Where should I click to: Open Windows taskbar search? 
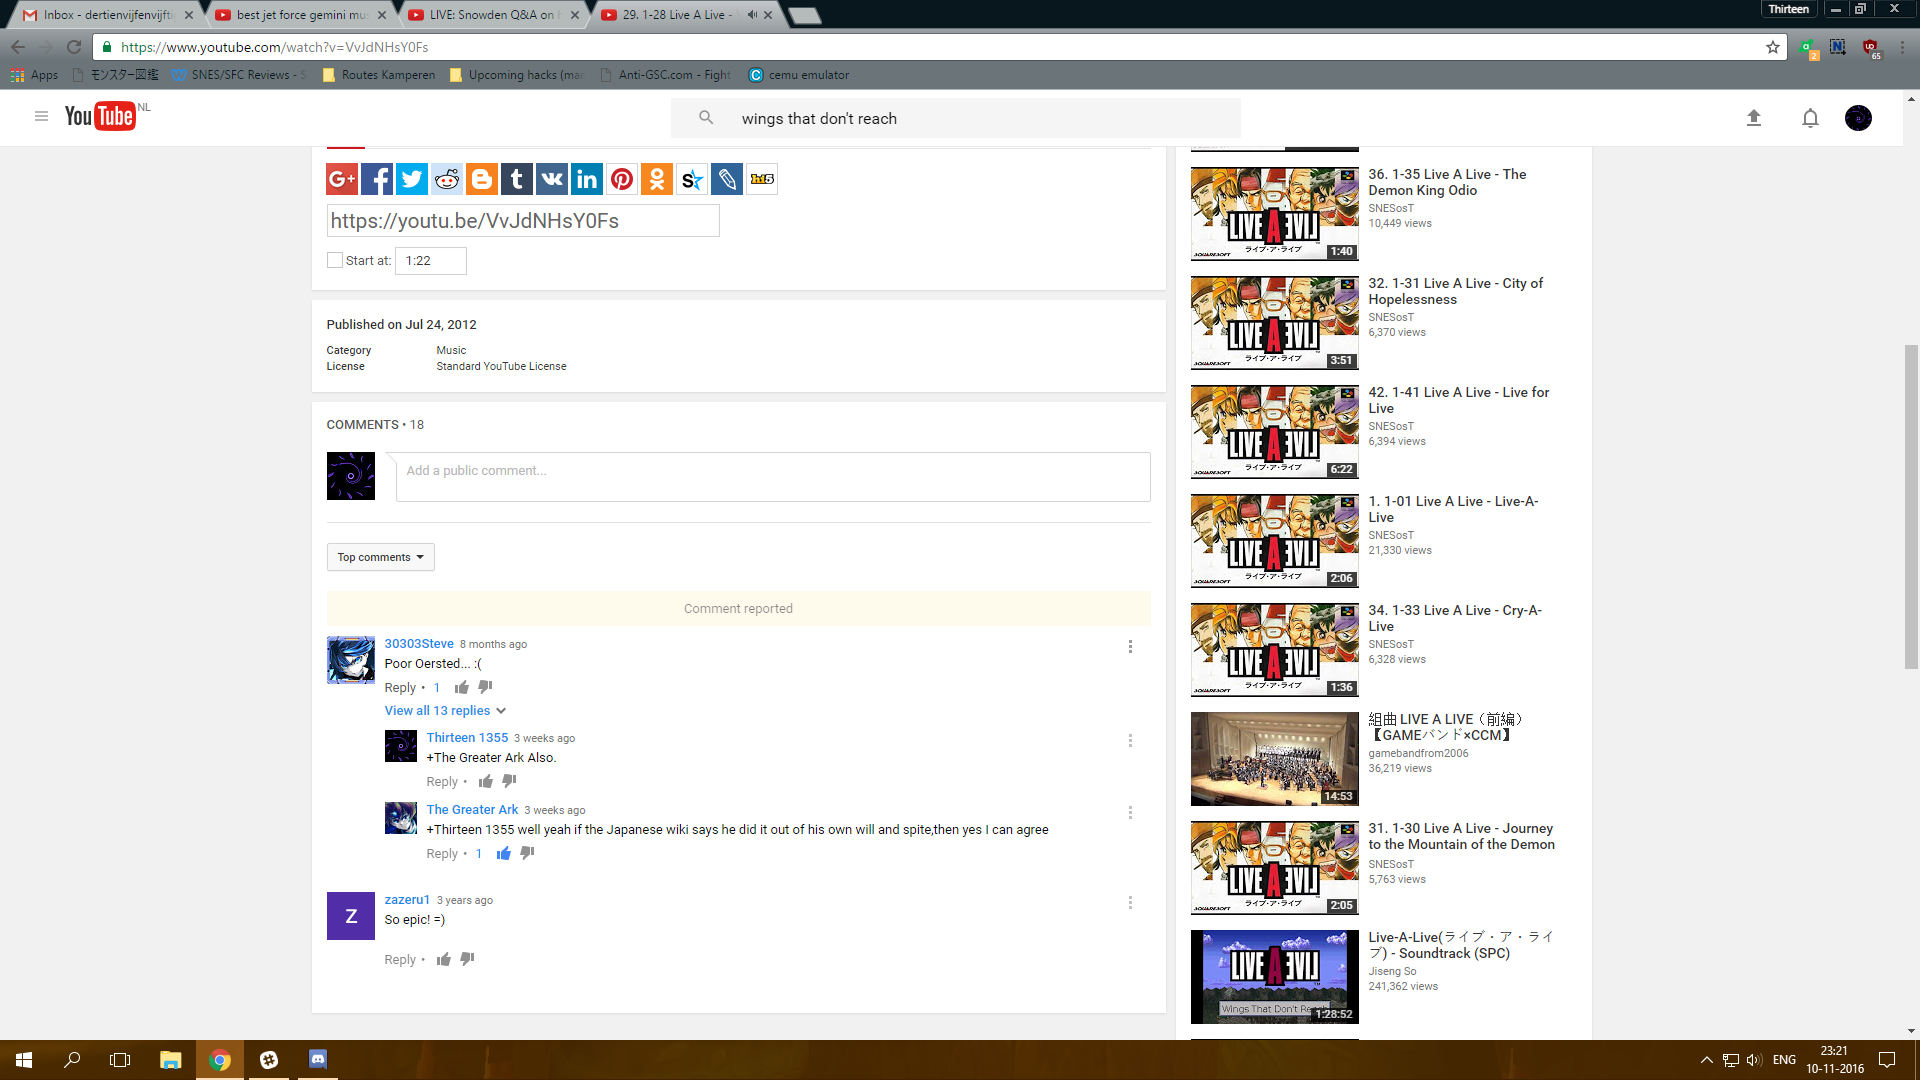[72, 1060]
